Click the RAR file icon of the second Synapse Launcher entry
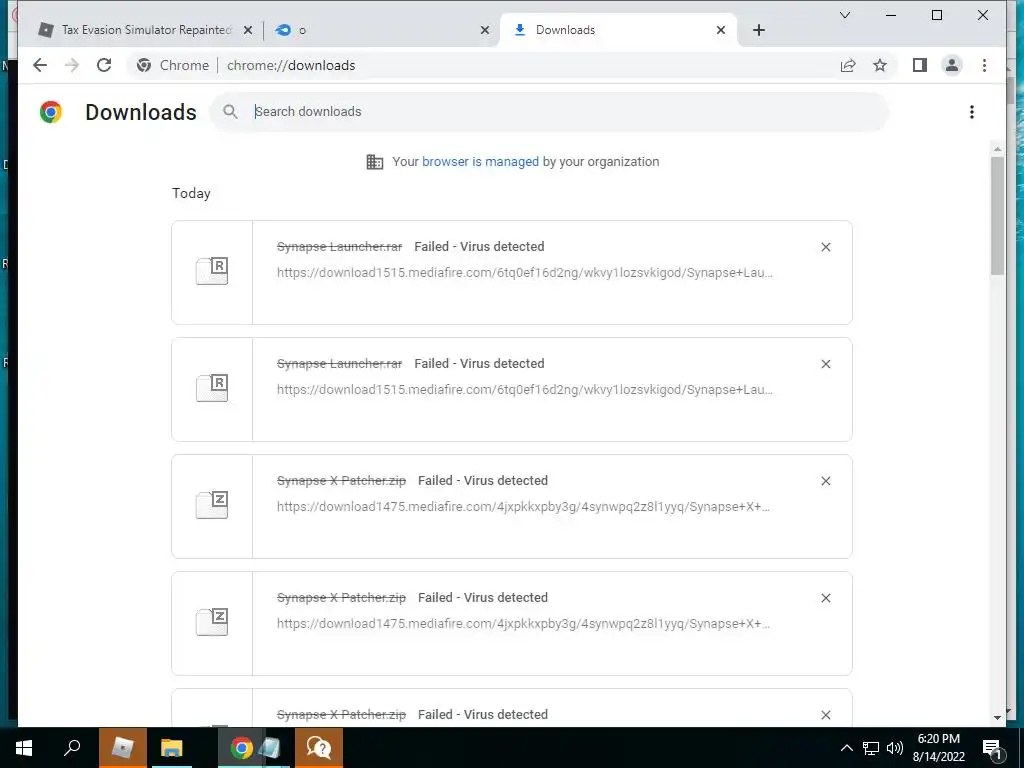Screen dimensions: 1024x768 point(212,388)
